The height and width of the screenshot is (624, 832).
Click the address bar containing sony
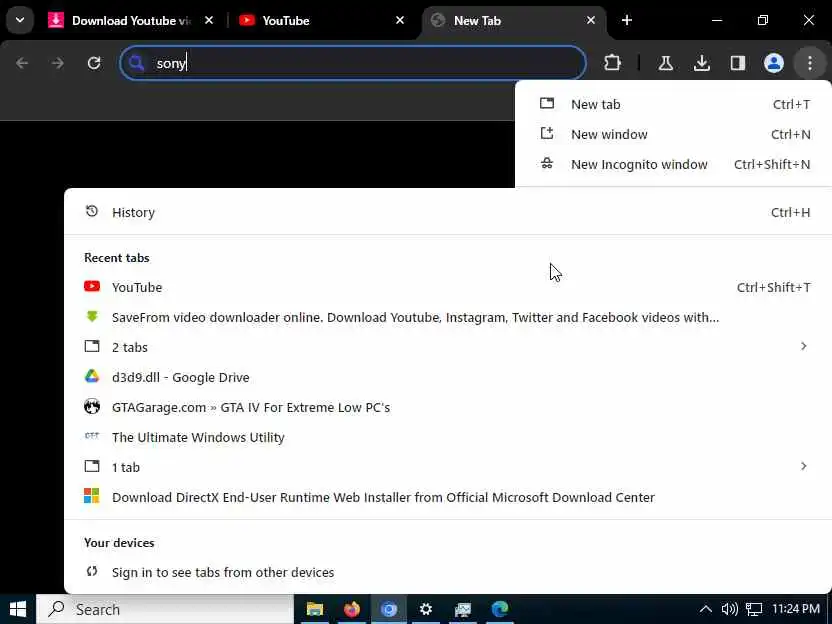click(353, 63)
